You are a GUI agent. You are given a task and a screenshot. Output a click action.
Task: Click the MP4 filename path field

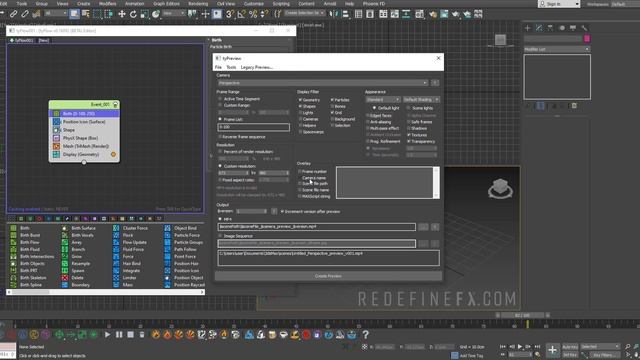coord(317,227)
